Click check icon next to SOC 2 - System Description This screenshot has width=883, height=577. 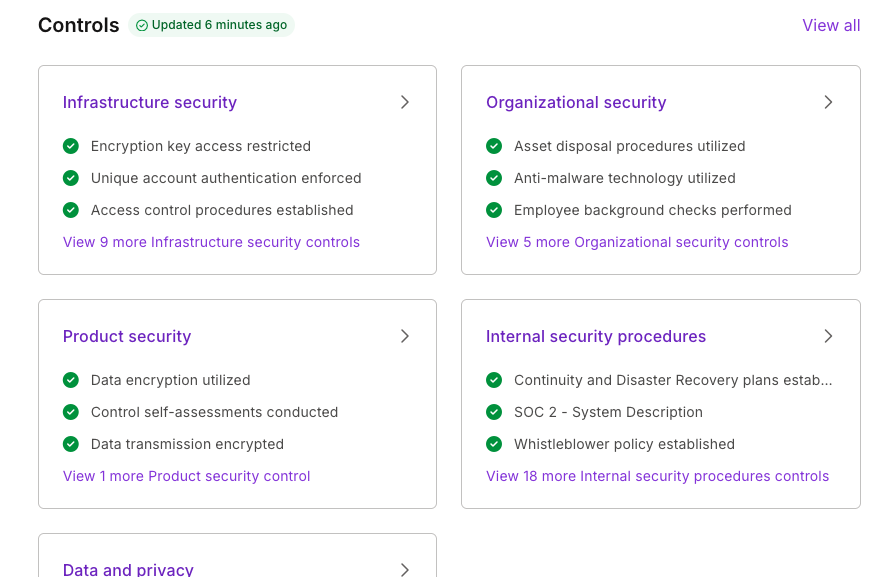[494, 412]
